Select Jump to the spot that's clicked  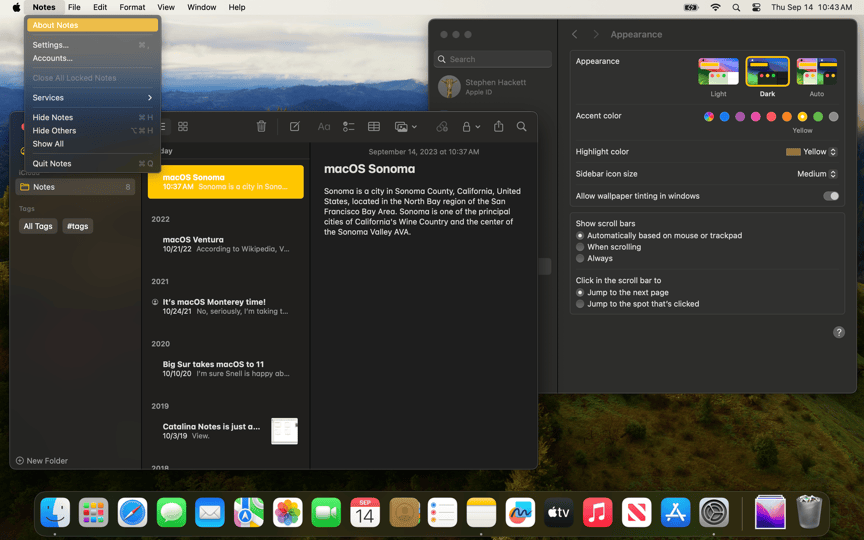[x=580, y=304]
